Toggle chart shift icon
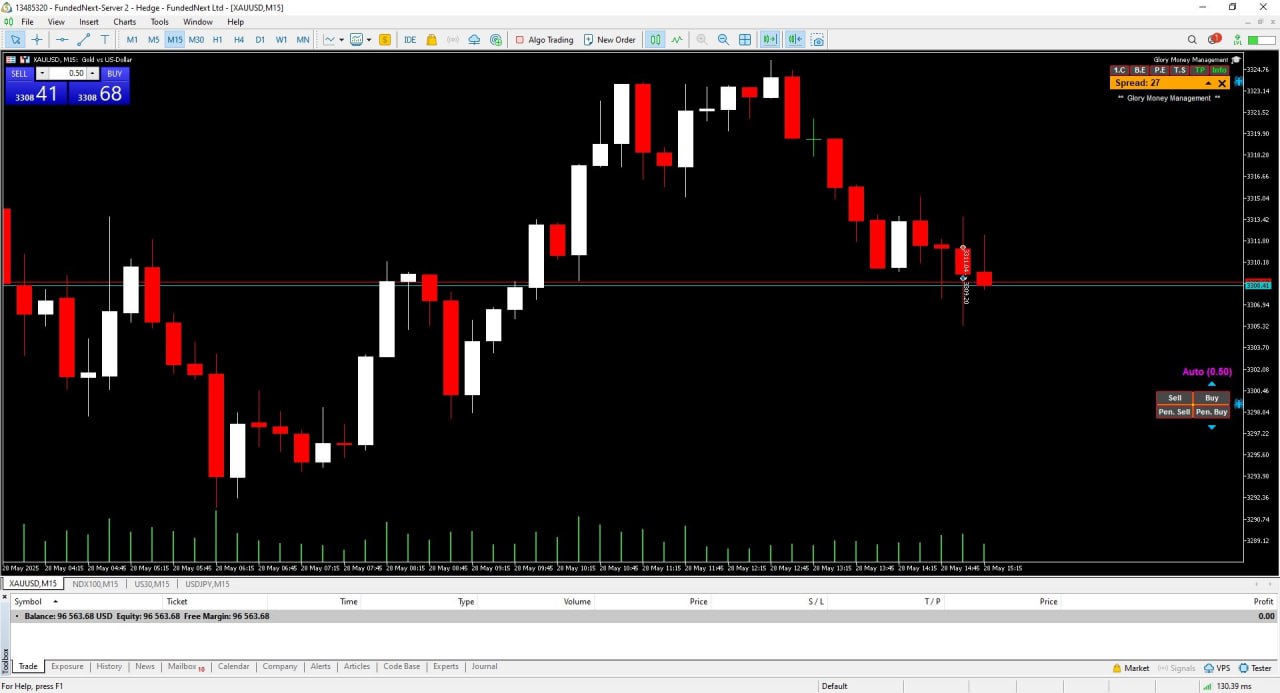This screenshot has width=1280, height=693. click(795, 40)
